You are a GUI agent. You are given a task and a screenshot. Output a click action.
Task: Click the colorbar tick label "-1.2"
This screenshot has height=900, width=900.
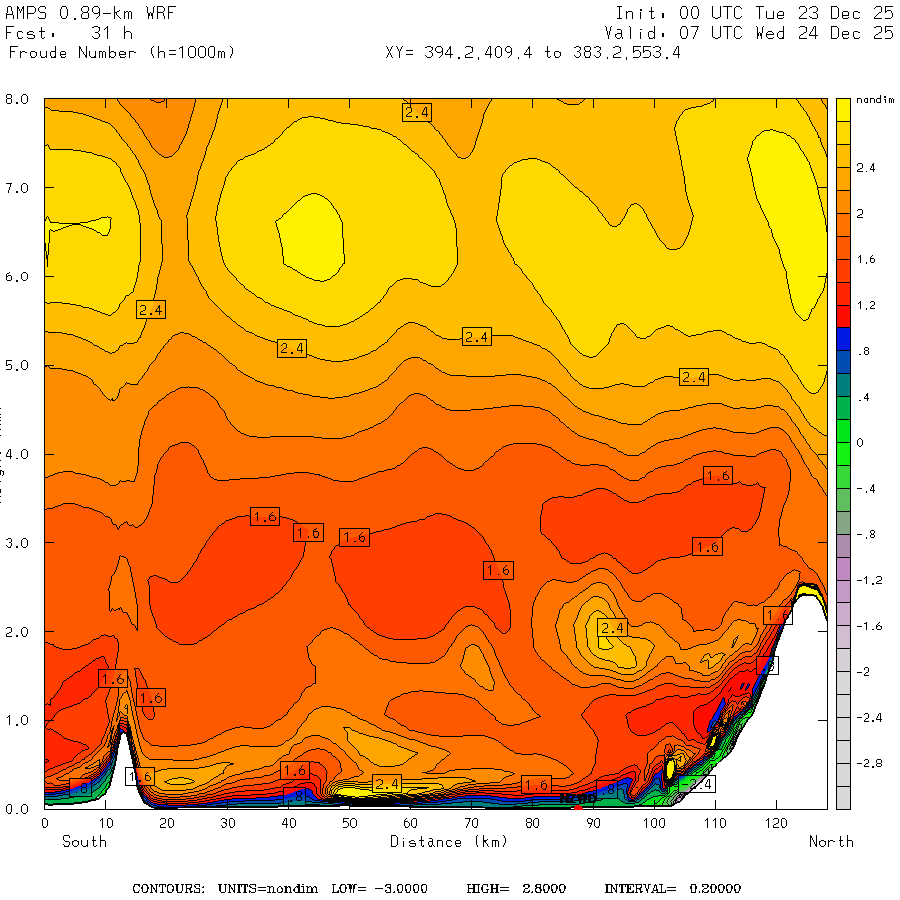click(x=868, y=580)
